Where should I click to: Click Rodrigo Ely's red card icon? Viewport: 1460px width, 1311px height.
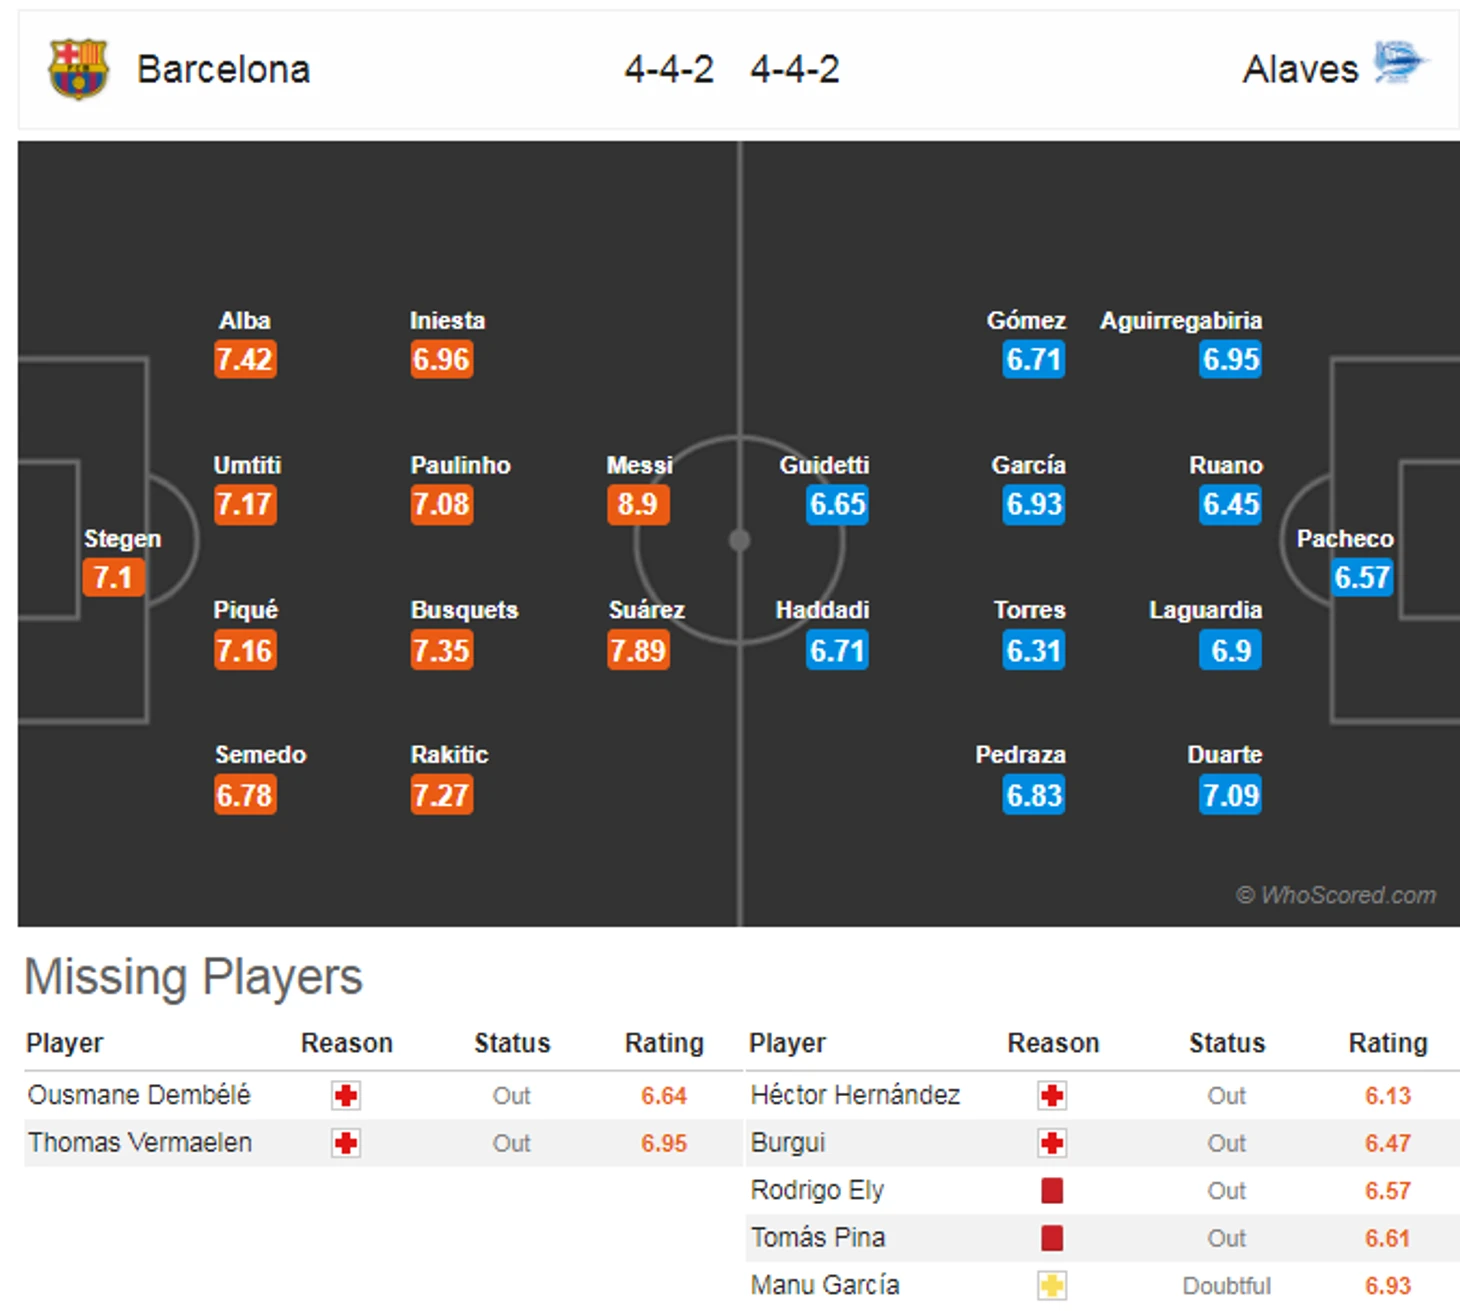(1051, 1190)
